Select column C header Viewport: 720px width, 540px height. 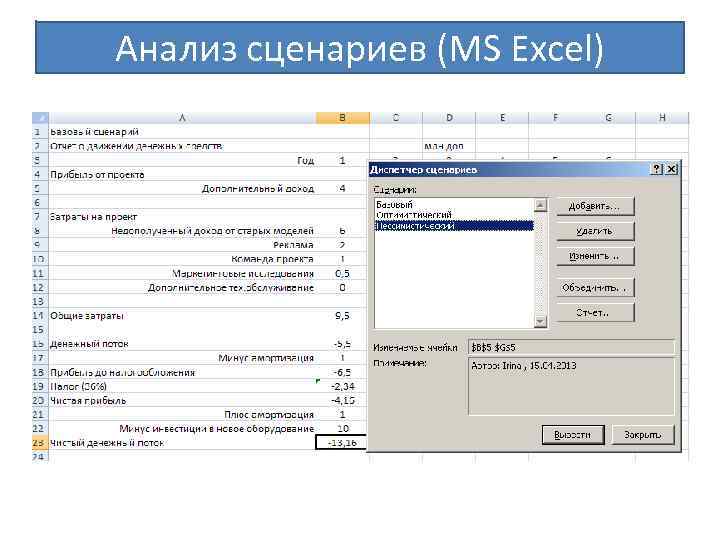396,118
